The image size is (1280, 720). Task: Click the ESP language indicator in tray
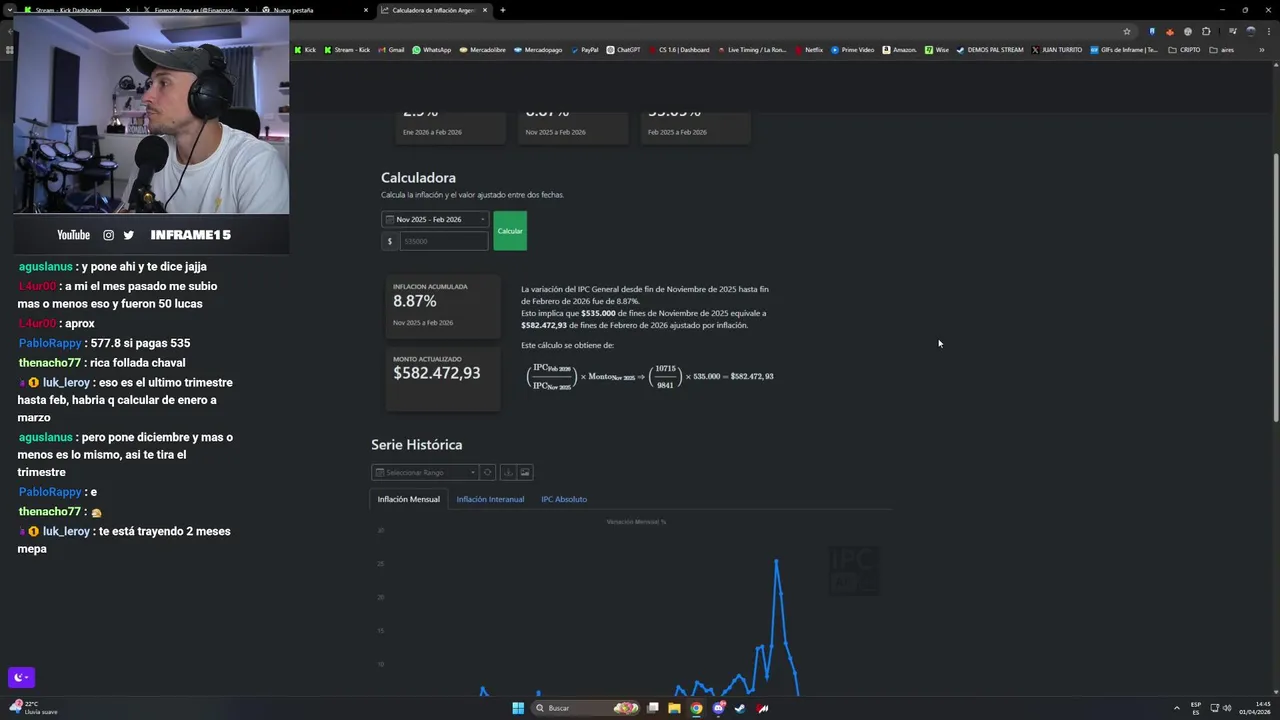(x=1196, y=708)
